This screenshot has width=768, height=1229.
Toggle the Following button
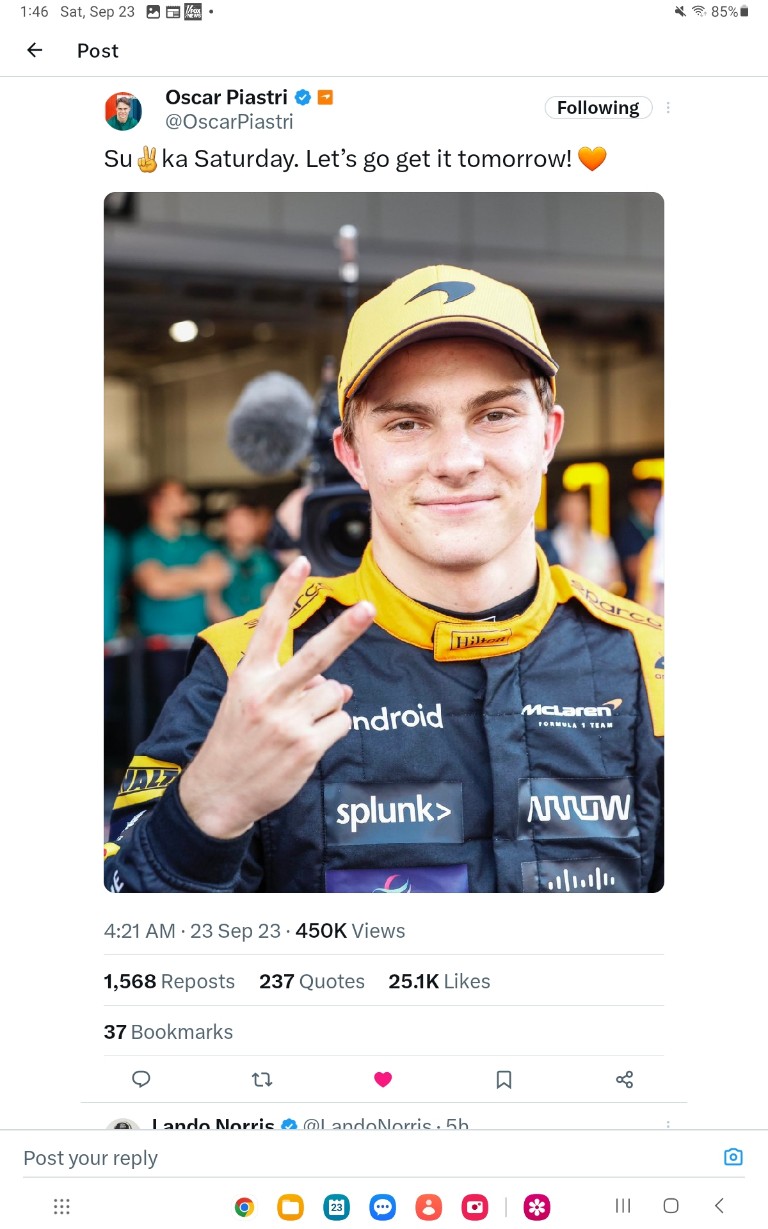598,108
